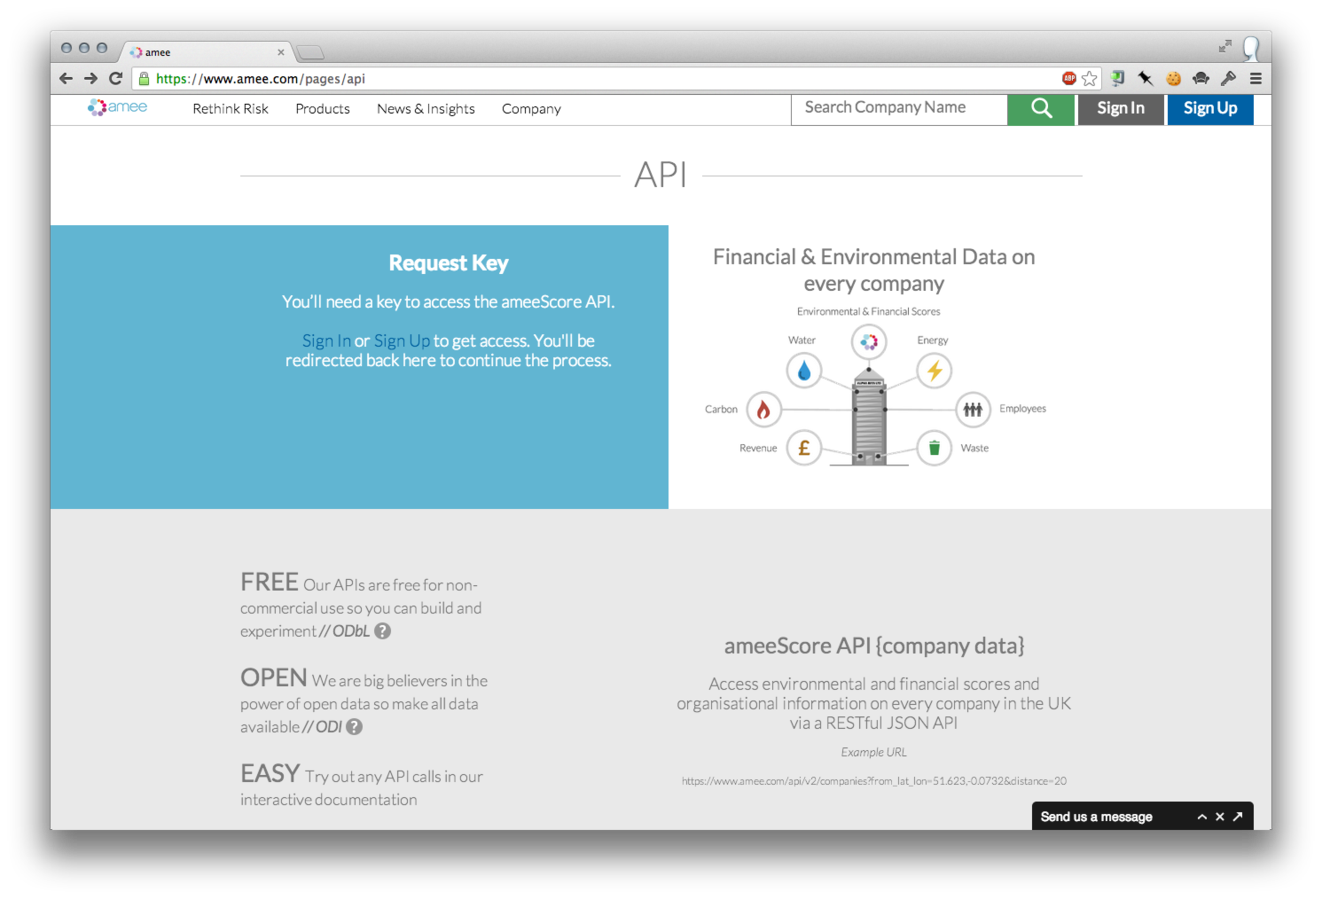The height and width of the screenshot is (900, 1322).
Task: Click the "// ODI" text
Action: coord(322,727)
